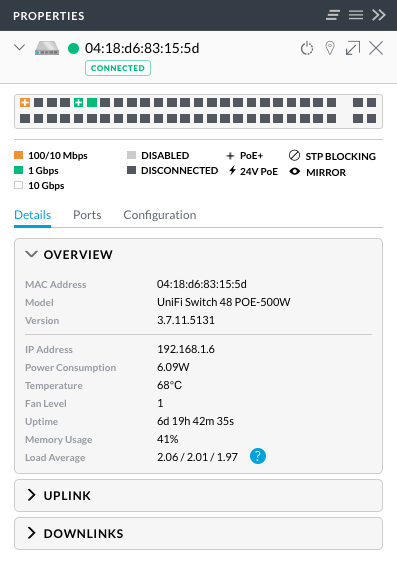The width and height of the screenshot is (397, 563).
Task: Click memory usage value '41%'
Action: coord(168,439)
